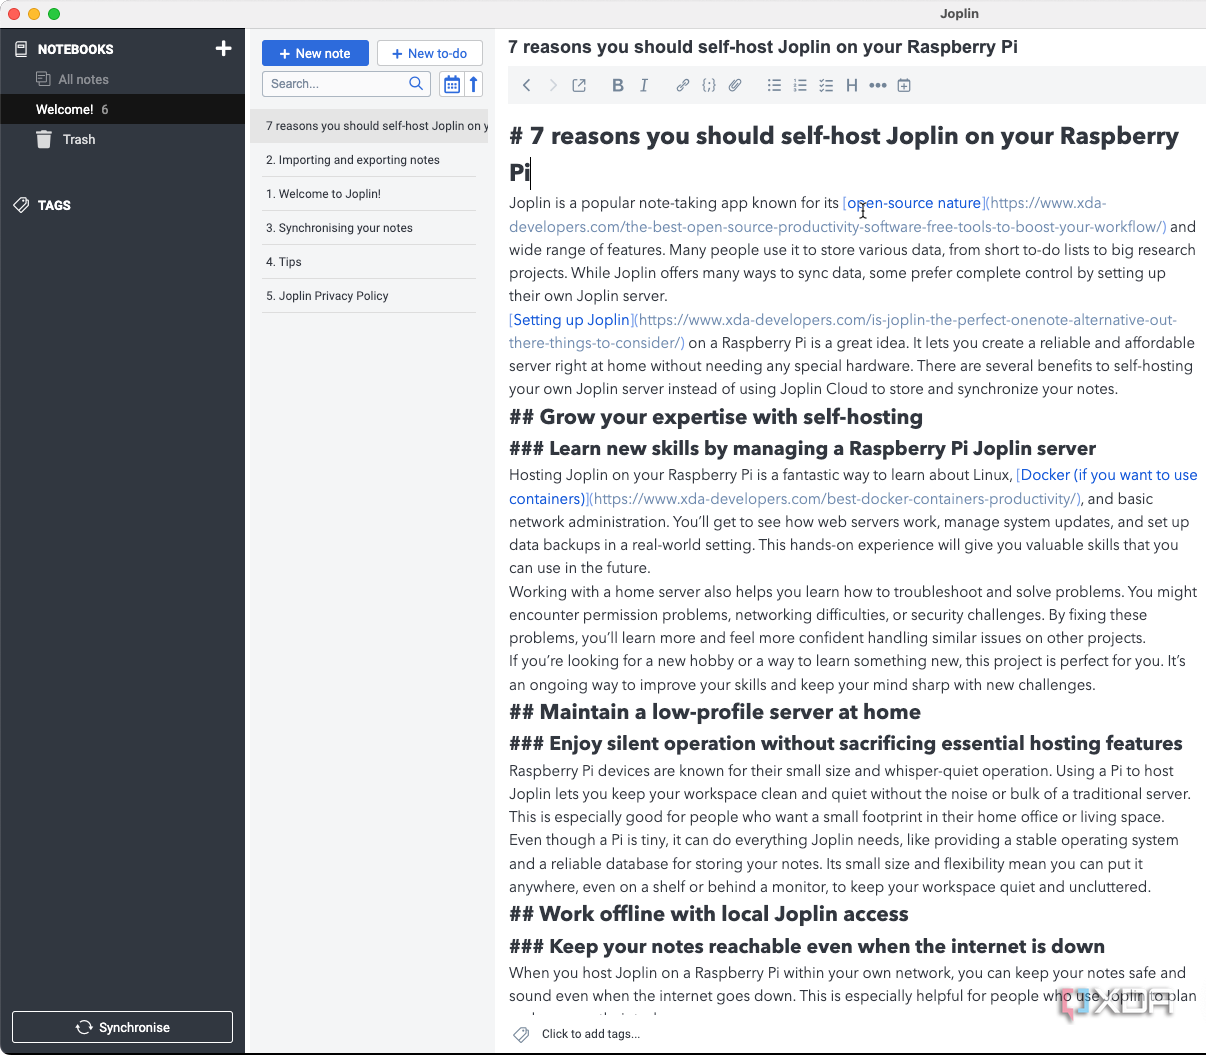Open note '4. Tips'
The height and width of the screenshot is (1055, 1206).
(x=369, y=262)
